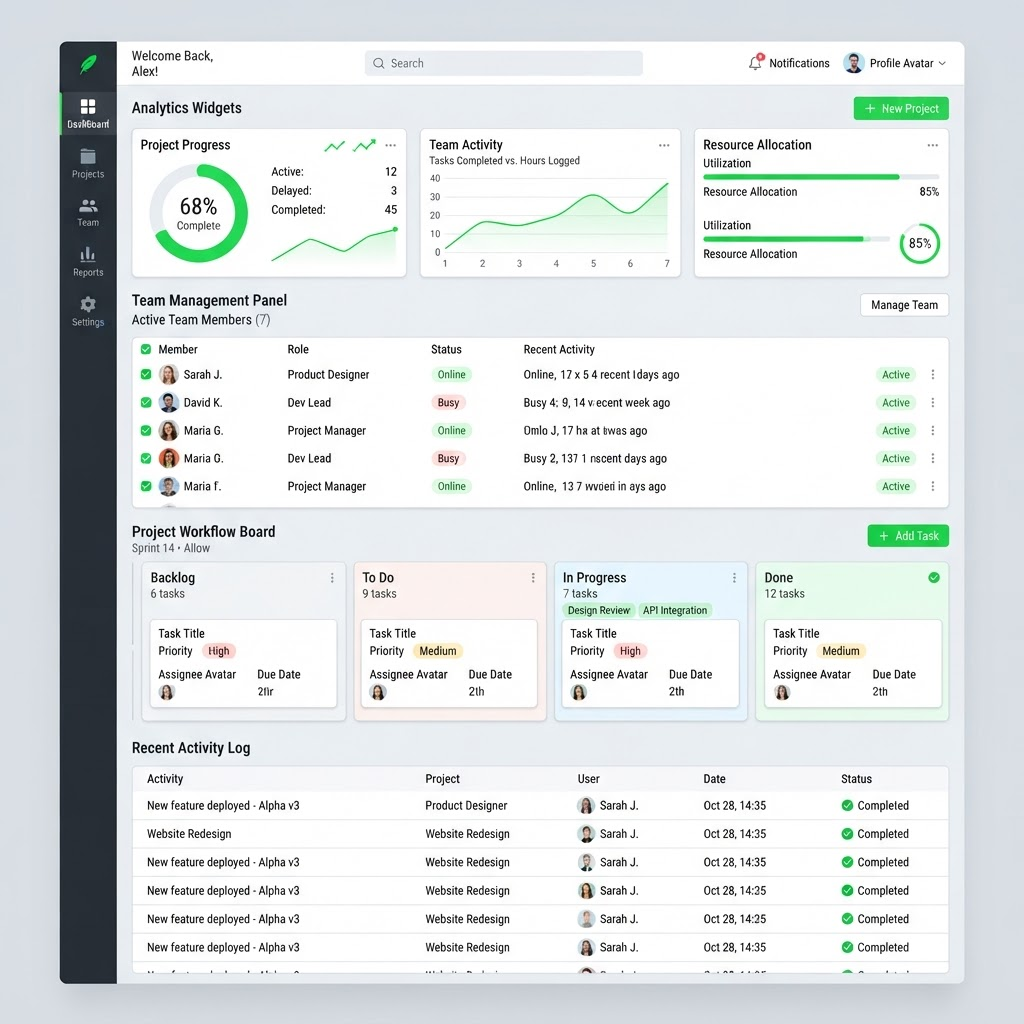Click the Role column header
Viewport: 1024px width, 1024px height.
point(298,349)
